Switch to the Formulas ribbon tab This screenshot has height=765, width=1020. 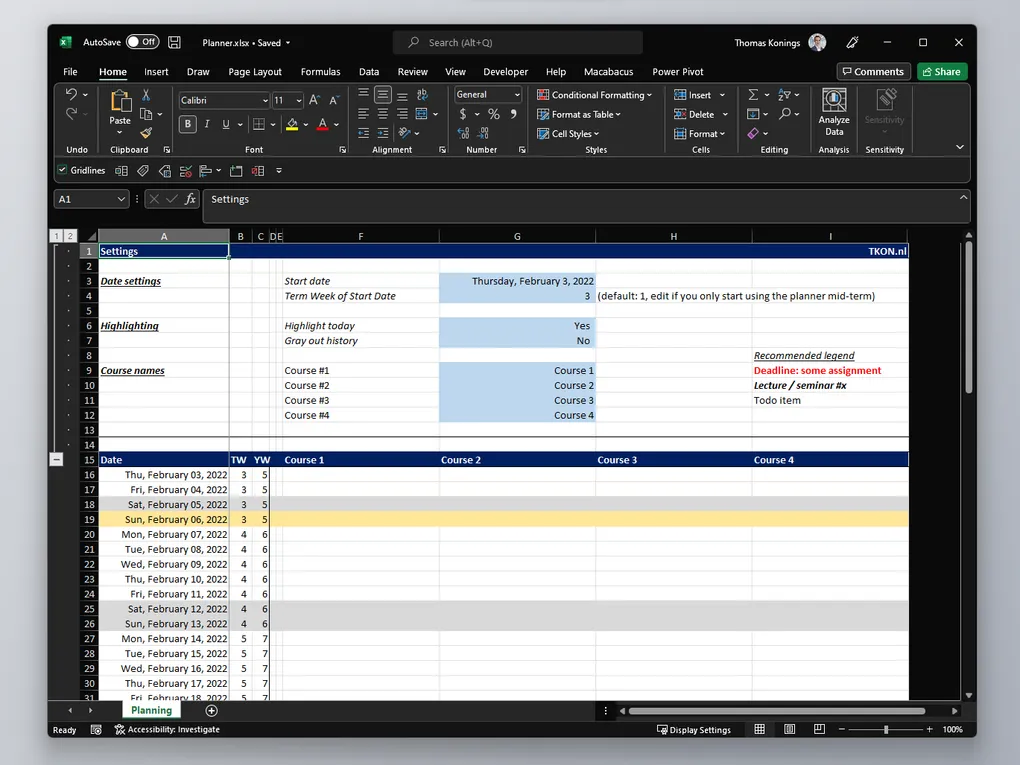point(320,71)
